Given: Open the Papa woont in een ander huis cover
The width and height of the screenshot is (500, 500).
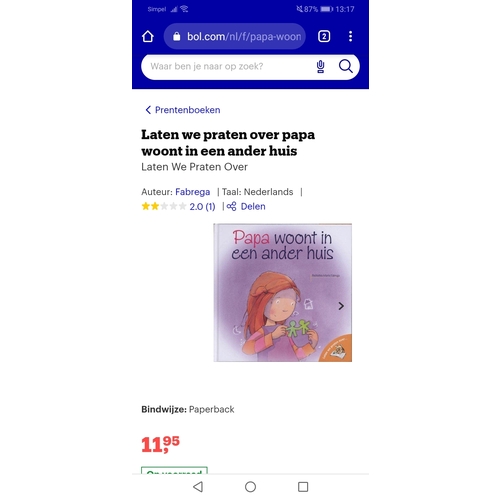Looking at the screenshot, I should pos(283,292).
